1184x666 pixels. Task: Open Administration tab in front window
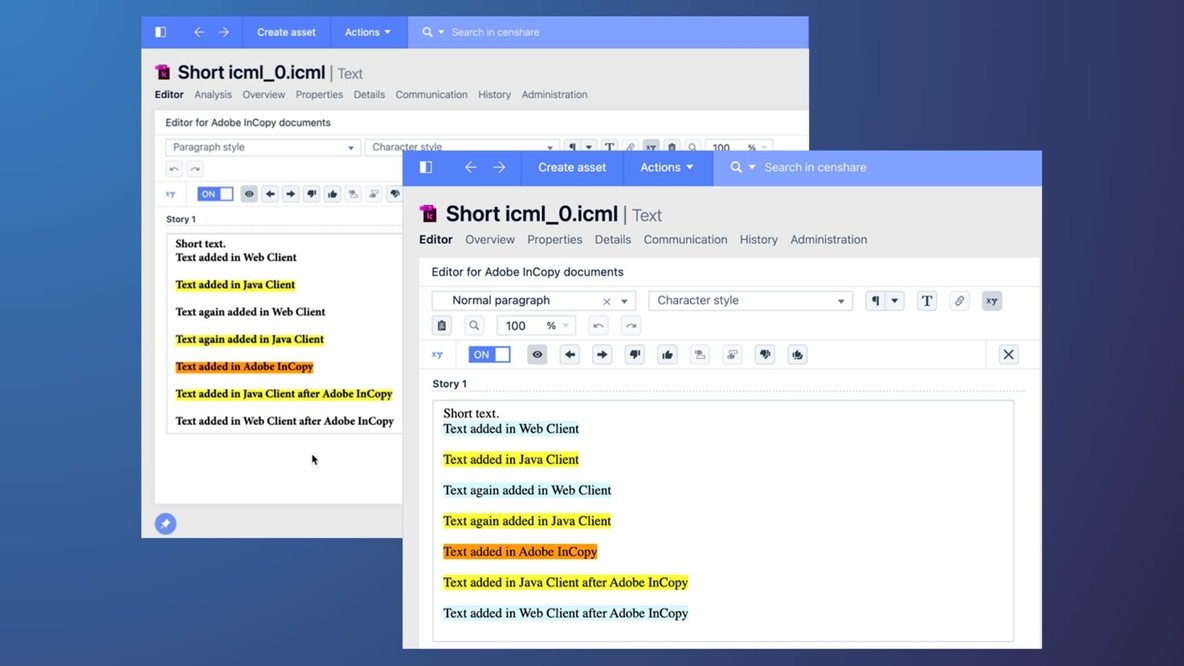click(x=828, y=239)
